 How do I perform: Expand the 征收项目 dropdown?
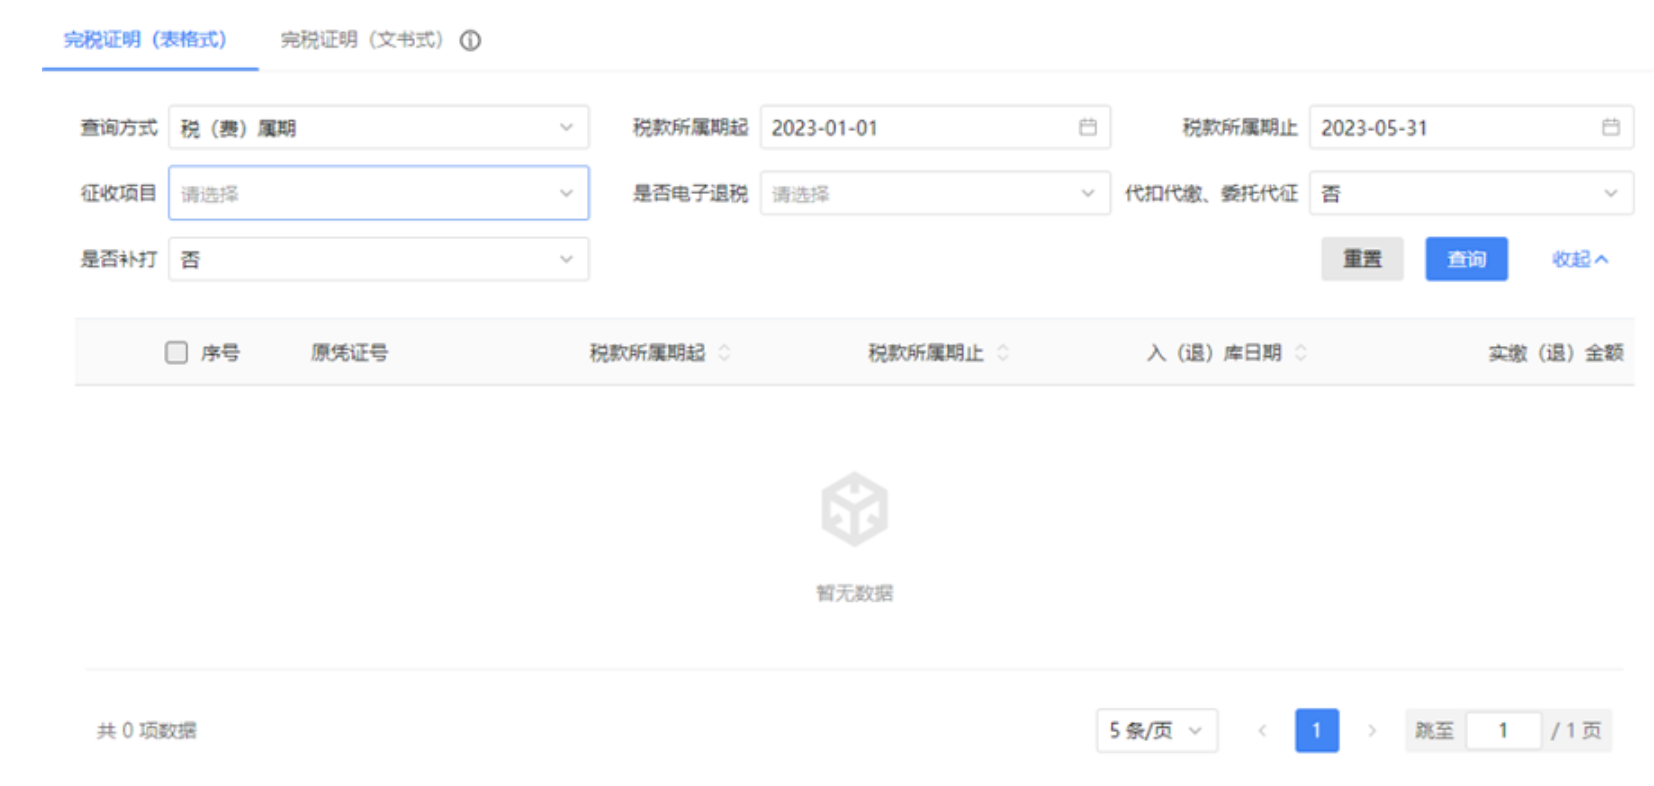[378, 193]
